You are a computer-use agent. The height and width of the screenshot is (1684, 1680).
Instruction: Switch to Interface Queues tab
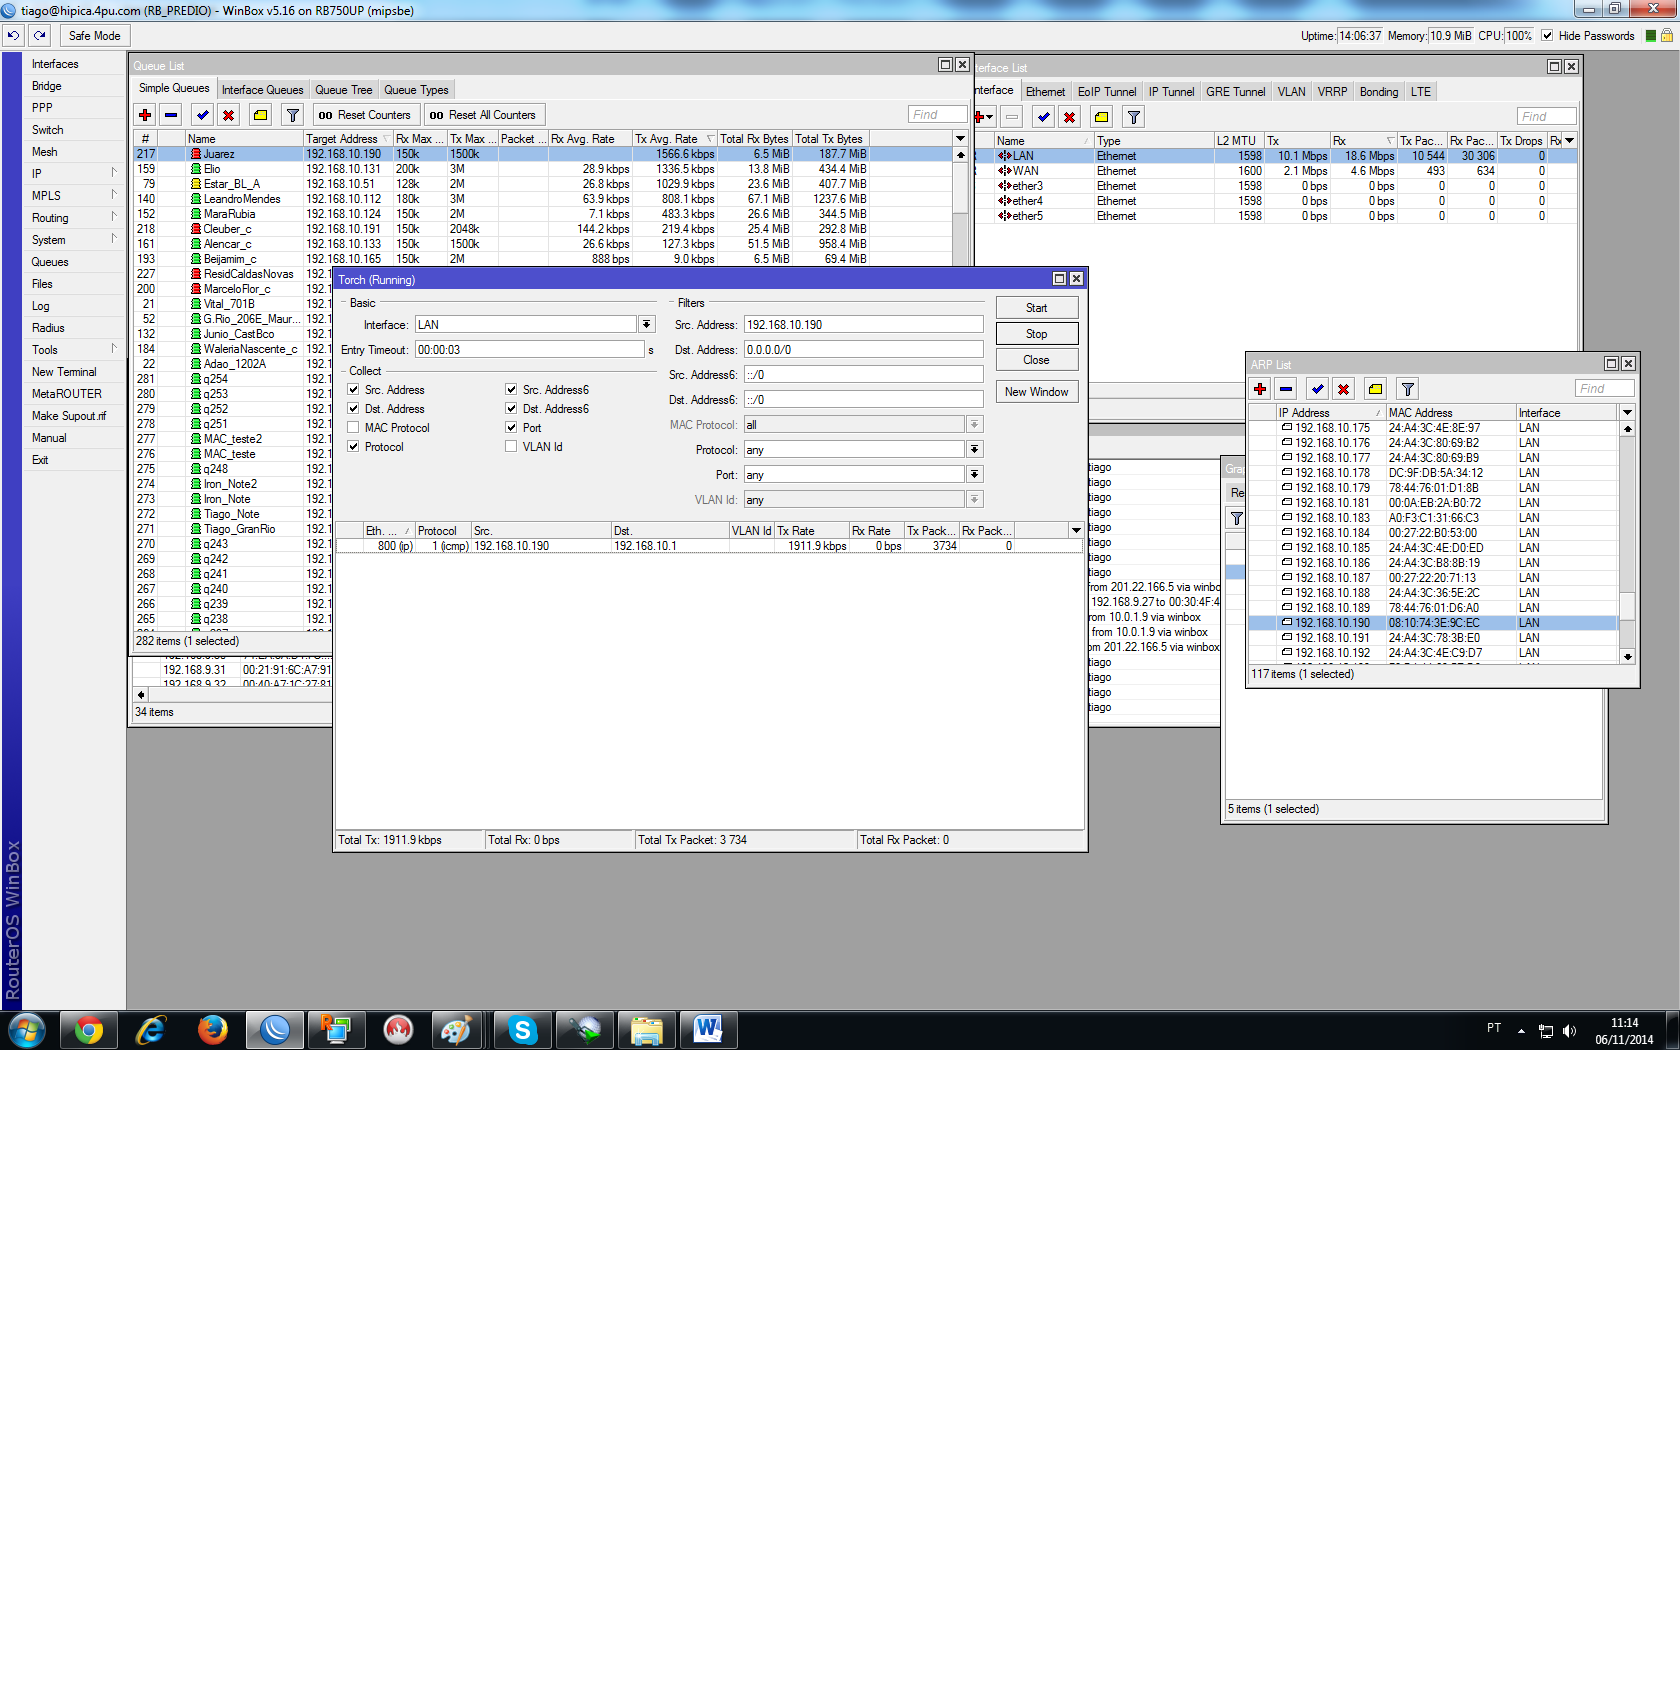[x=262, y=90]
